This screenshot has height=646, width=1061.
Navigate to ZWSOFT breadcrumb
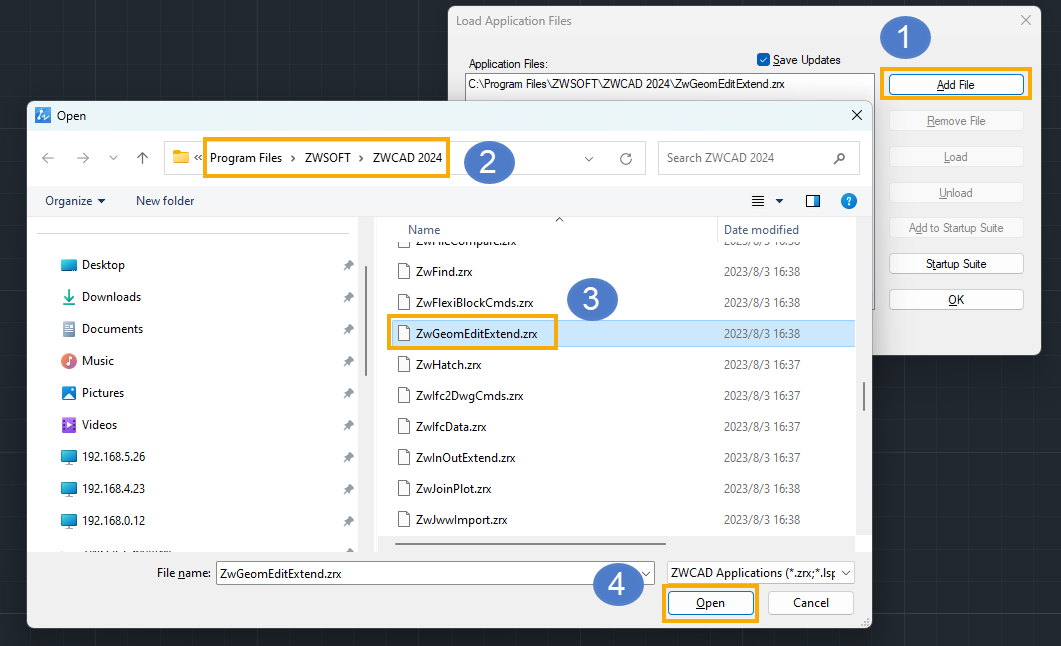click(x=328, y=158)
